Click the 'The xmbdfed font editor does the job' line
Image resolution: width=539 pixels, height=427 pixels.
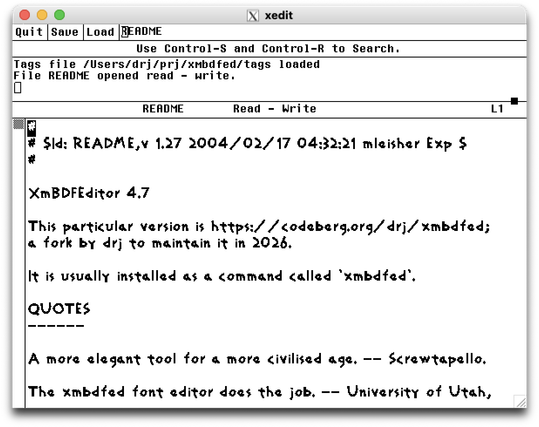click(260, 392)
